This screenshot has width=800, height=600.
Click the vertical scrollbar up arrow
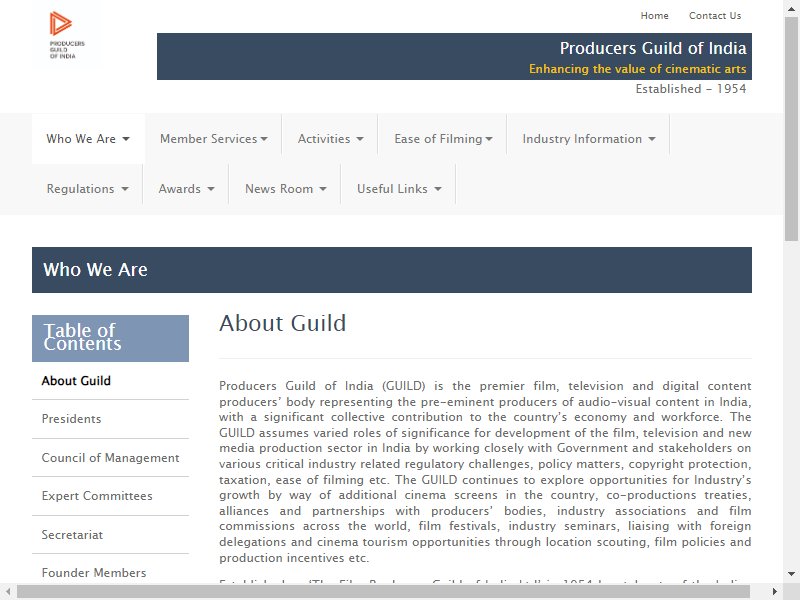791,7
